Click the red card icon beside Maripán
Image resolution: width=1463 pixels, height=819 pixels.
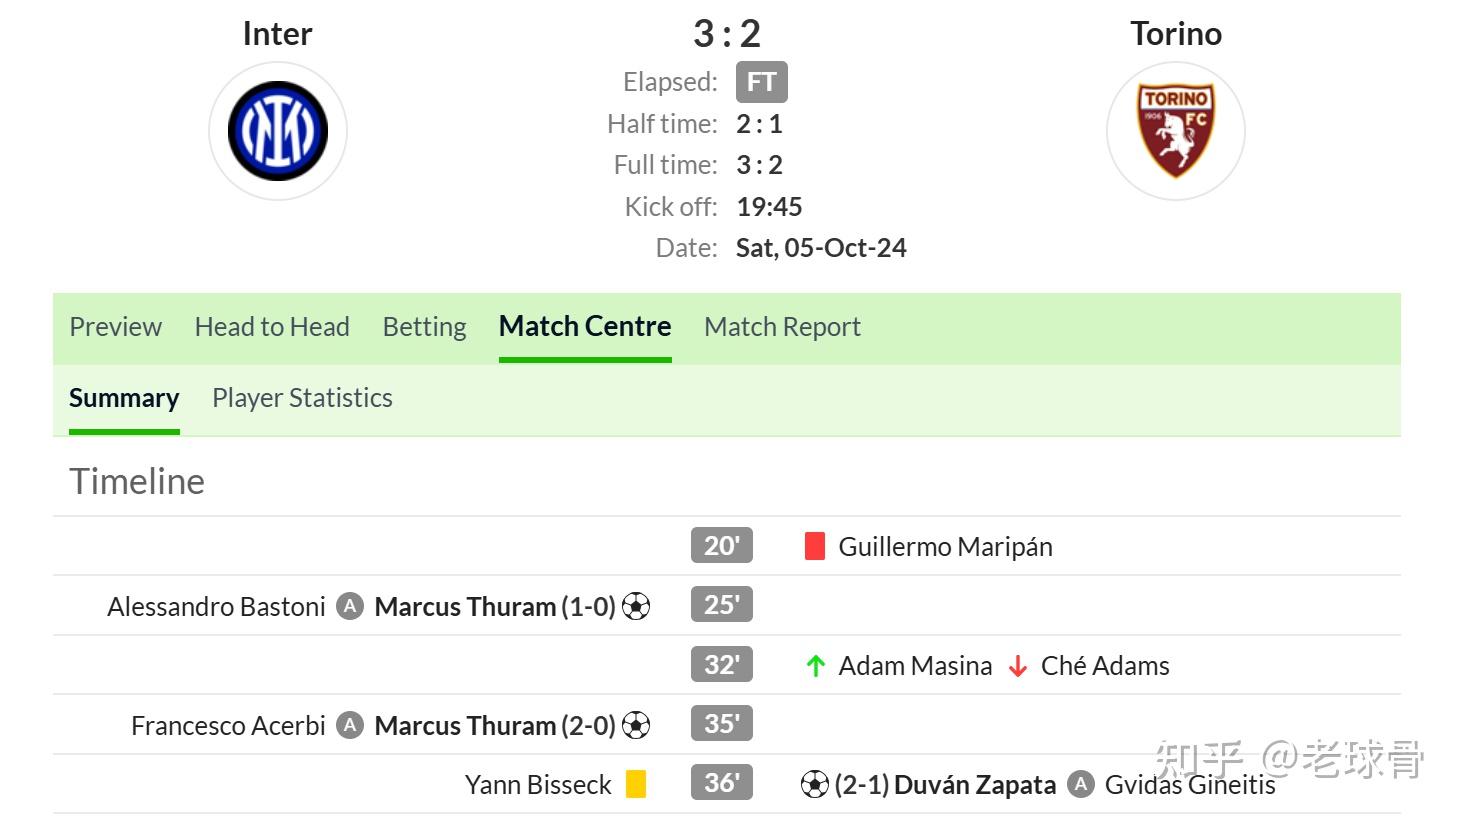pyautogui.click(x=815, y=546)
